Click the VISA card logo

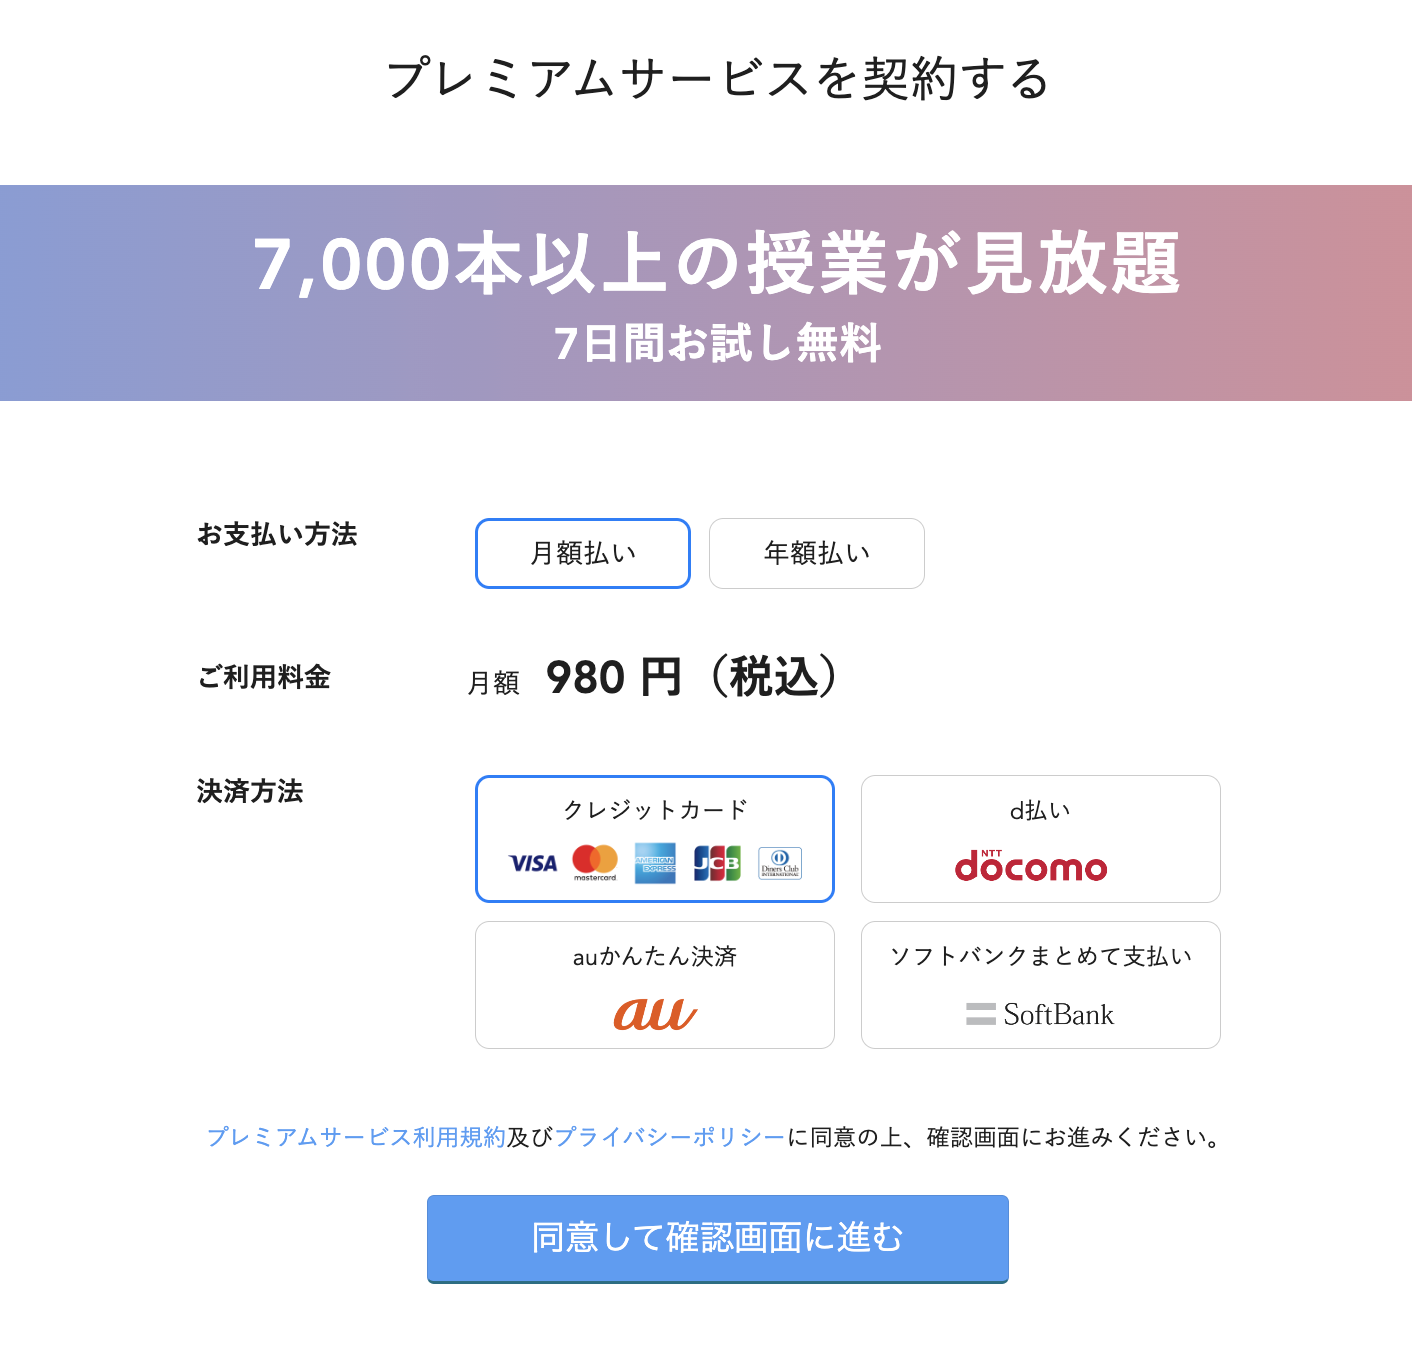(x=533, y=863)
